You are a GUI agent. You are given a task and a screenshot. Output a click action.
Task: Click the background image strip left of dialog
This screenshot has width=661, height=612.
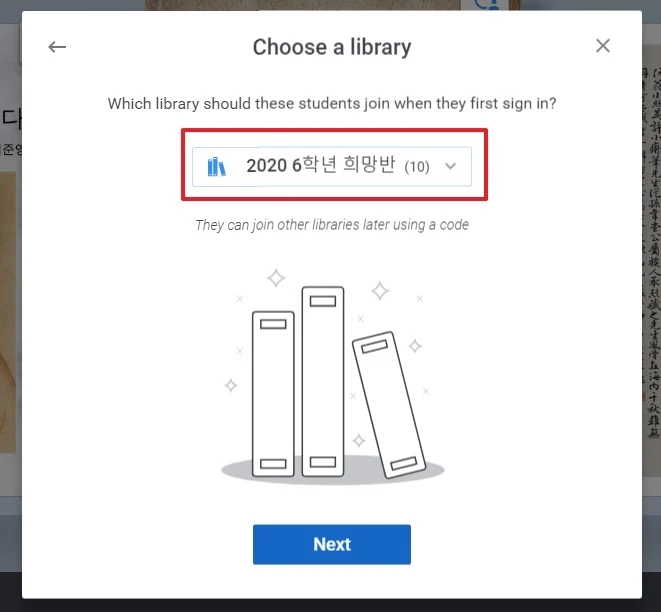(10, 312)
